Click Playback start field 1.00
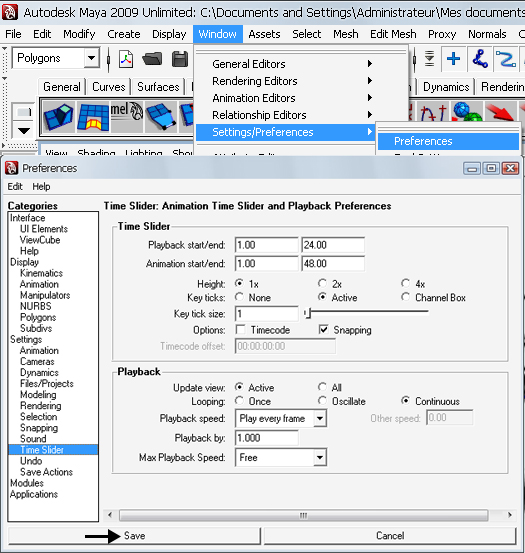This screenshot has width=525, height=553. [x=267, y=245]
